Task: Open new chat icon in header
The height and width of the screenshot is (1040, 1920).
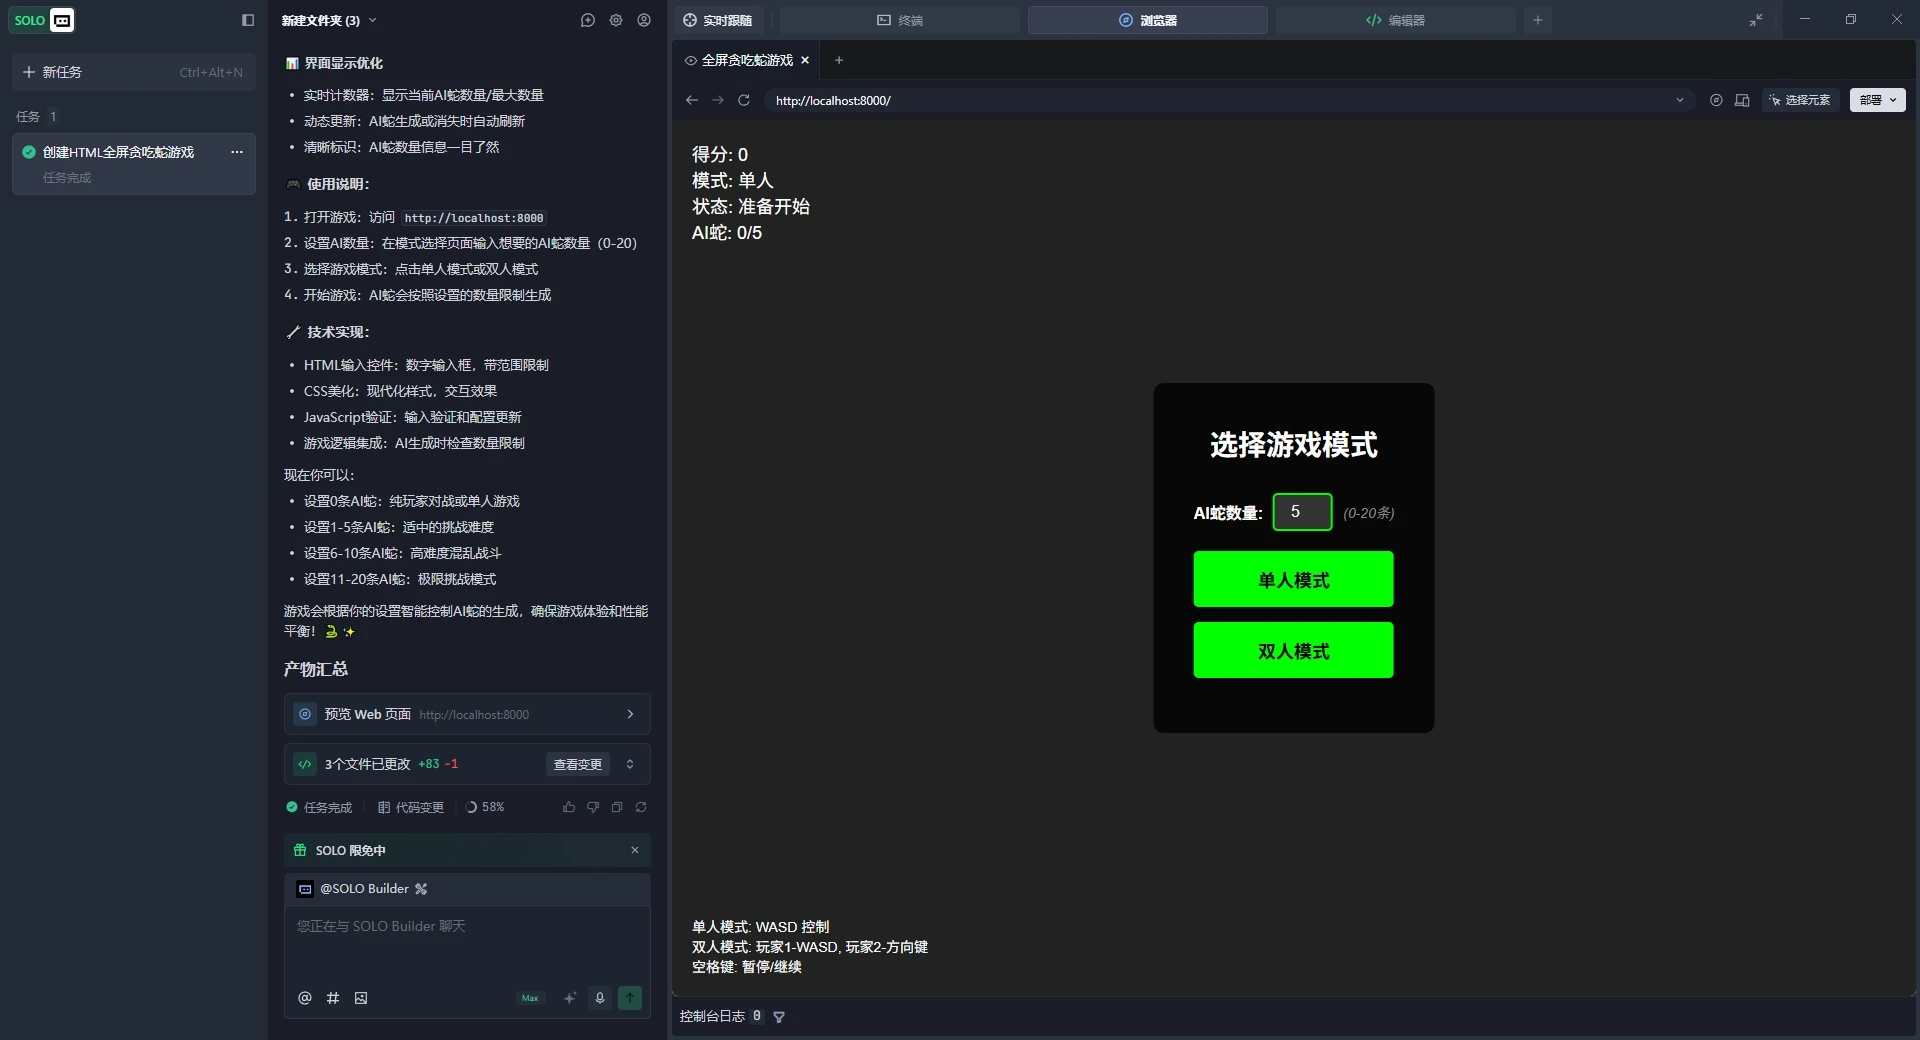Action: [x=588, y=20]
